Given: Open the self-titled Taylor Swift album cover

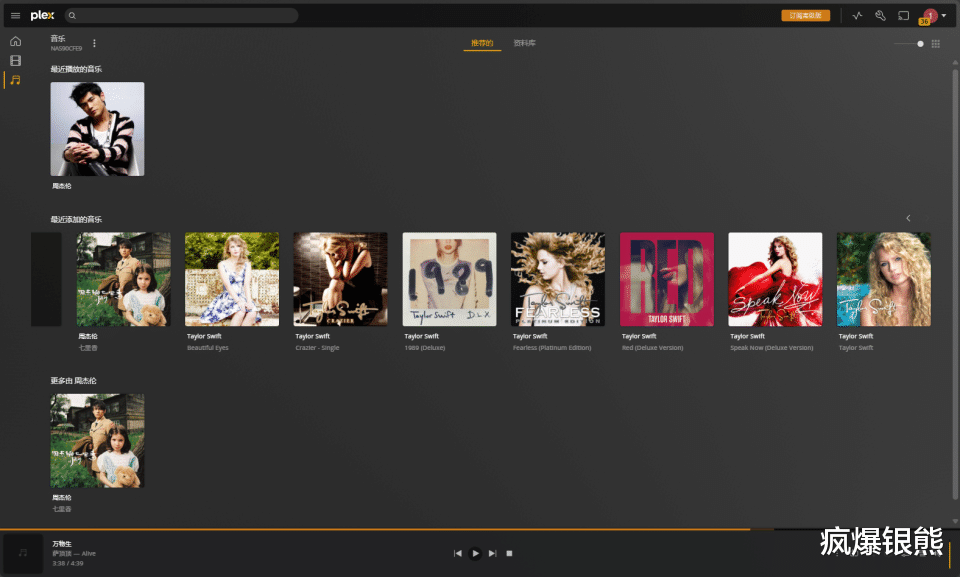Looking at the screenshot, I should point(884,279).
